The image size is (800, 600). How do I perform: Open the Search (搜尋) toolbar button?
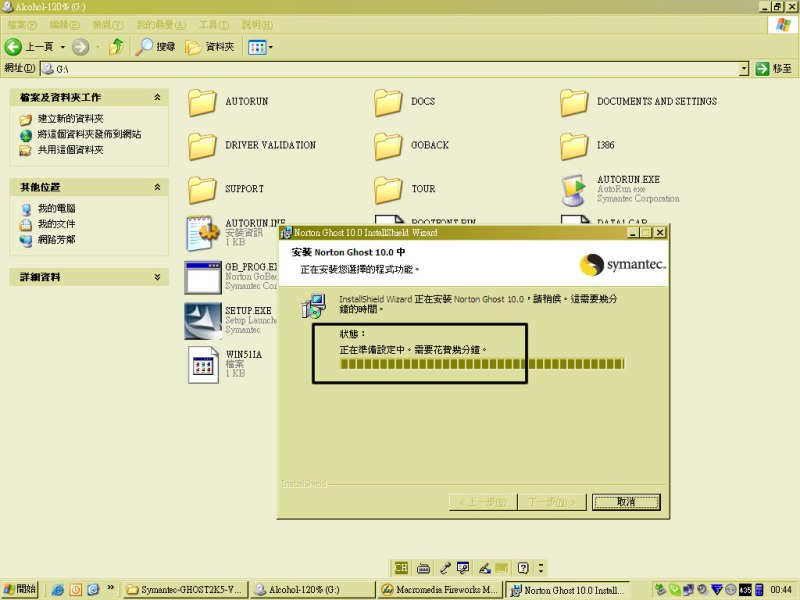click(156, 47)
